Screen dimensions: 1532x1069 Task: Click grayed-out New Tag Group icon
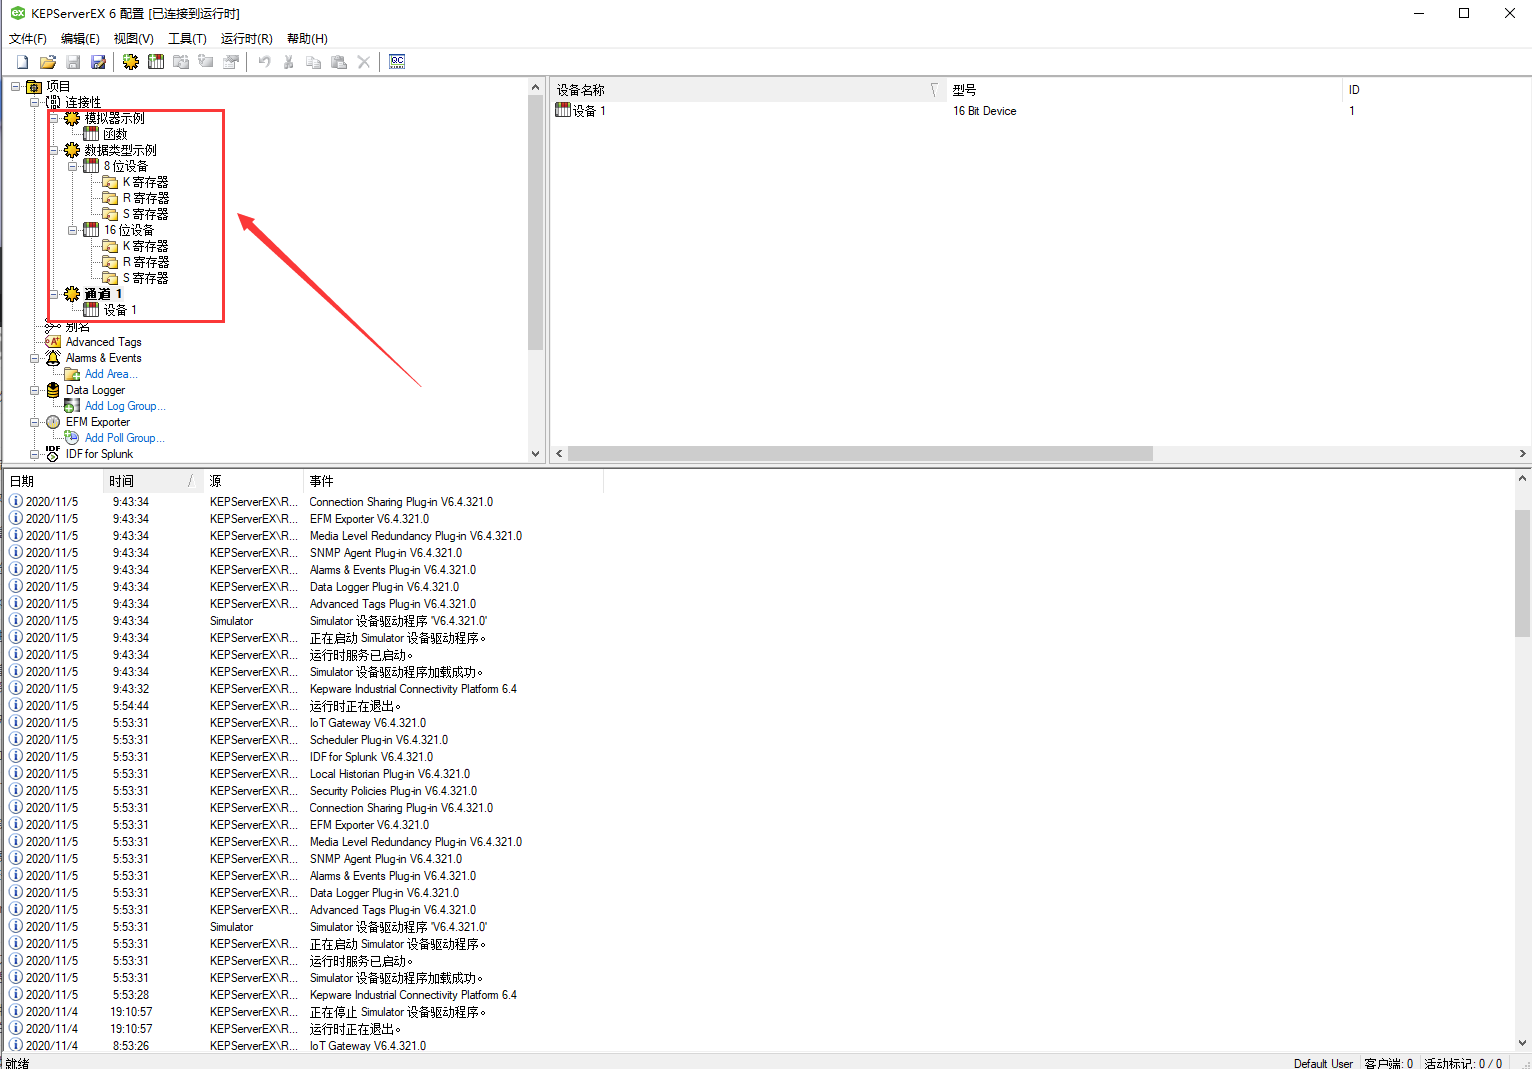click(181, 62)
